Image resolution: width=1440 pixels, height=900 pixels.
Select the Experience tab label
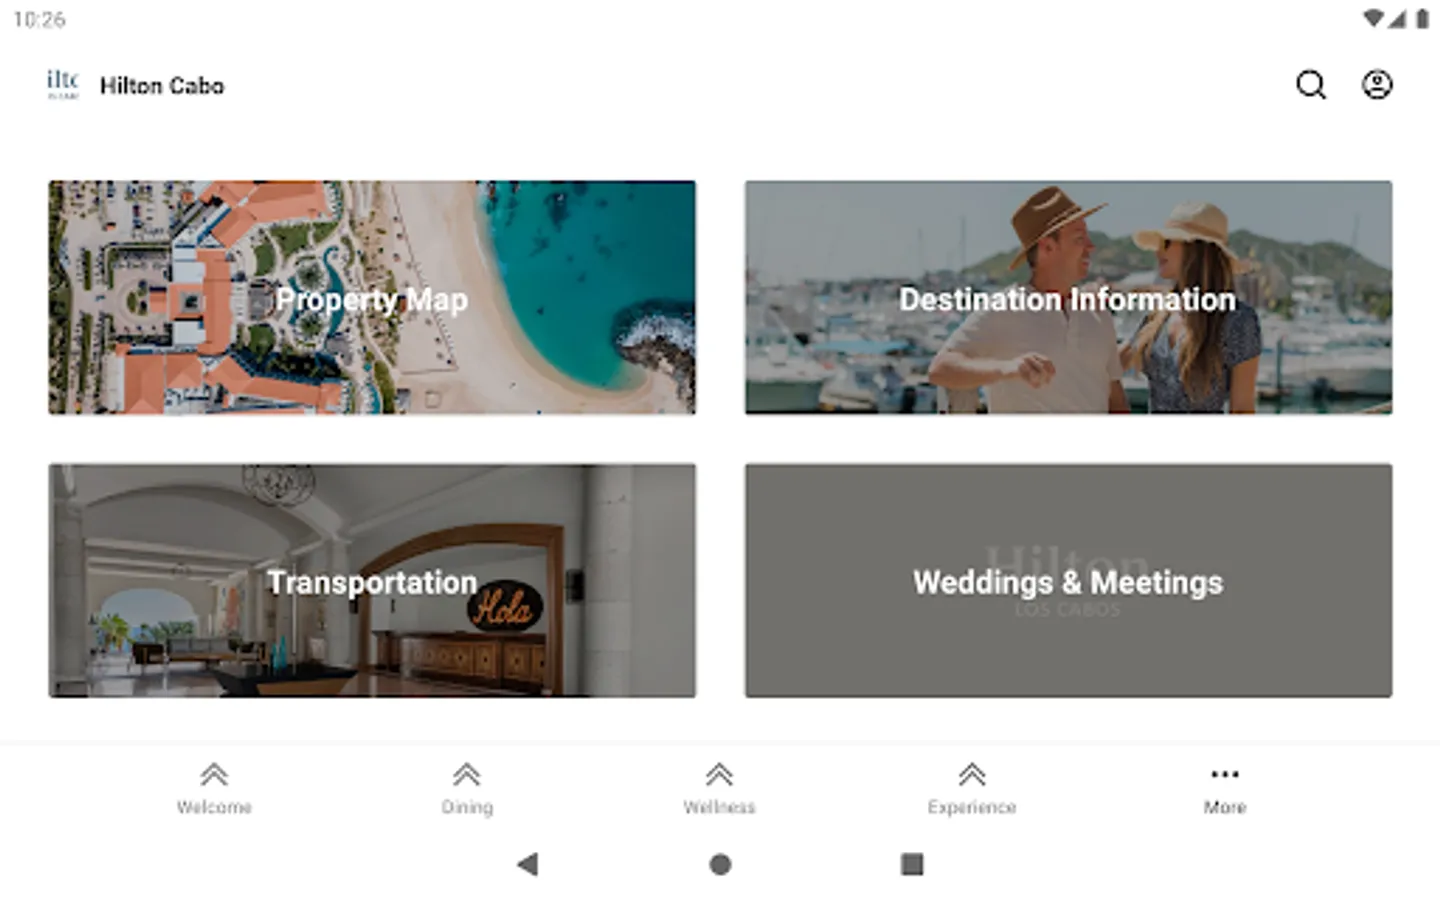click(x=972, y=807)
